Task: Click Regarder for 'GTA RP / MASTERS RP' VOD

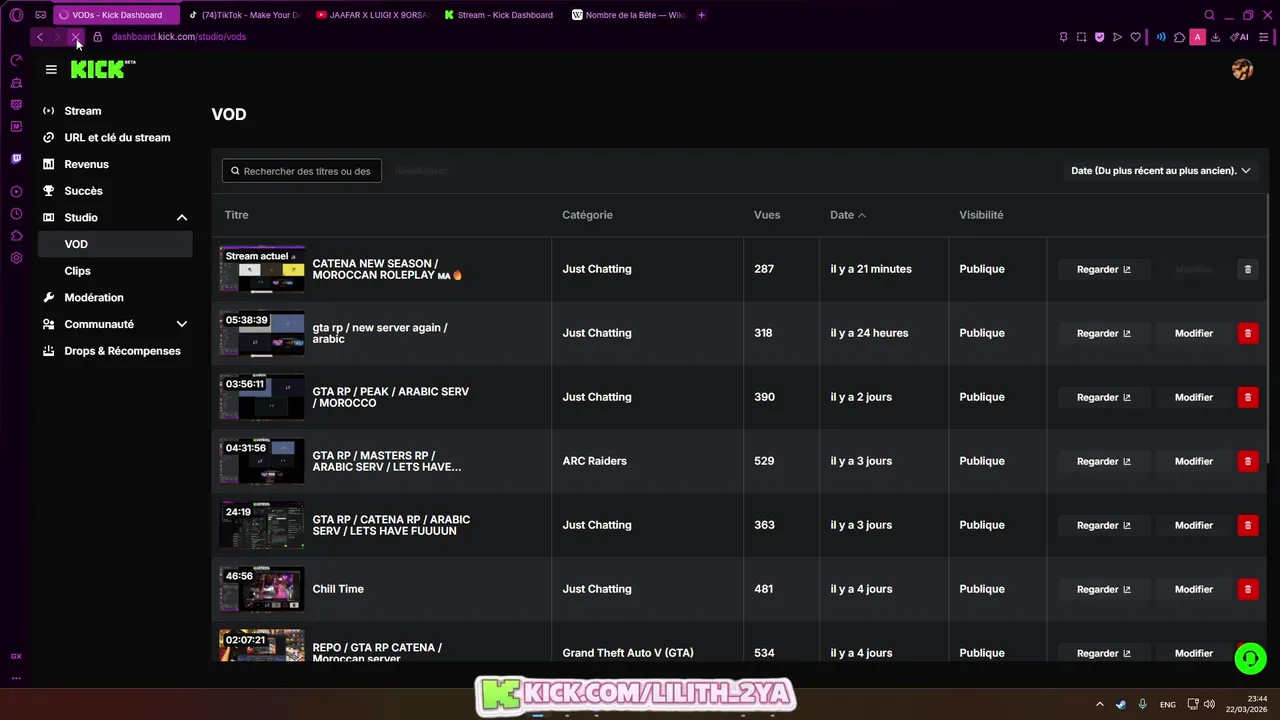Action: point(1104,461)
